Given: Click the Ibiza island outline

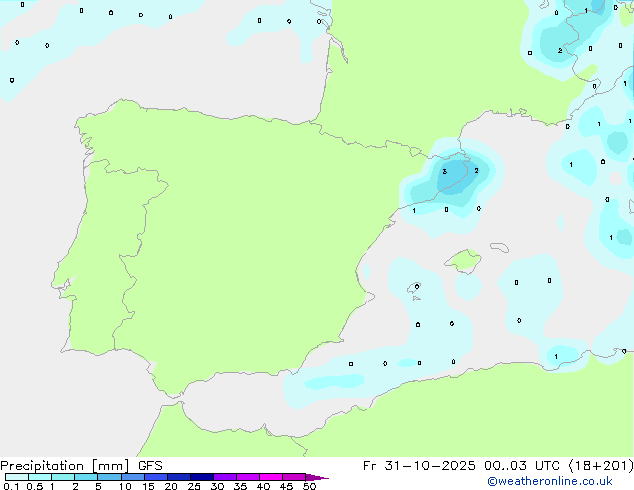Looking at the screenshot, I should point(414,288).
